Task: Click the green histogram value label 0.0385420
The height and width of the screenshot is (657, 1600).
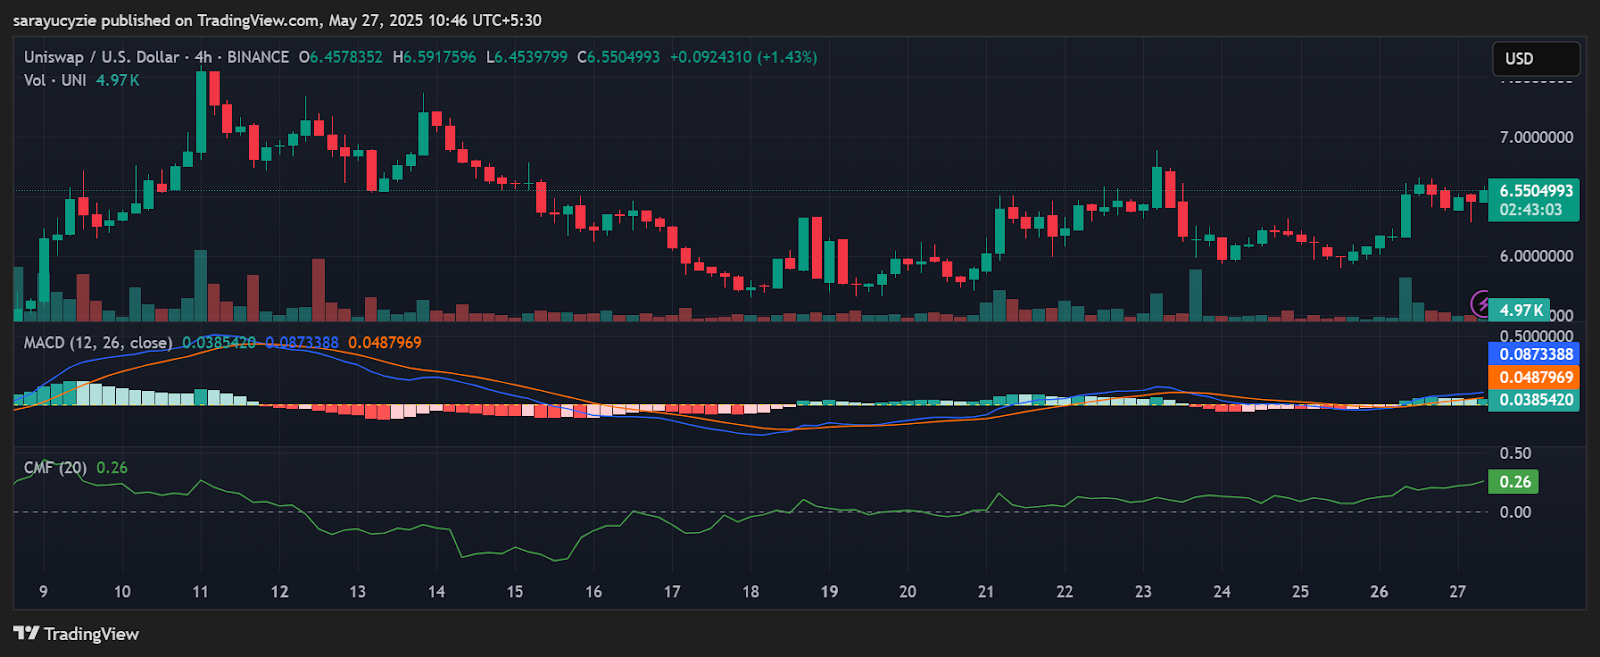Action: pos(1535,400)
